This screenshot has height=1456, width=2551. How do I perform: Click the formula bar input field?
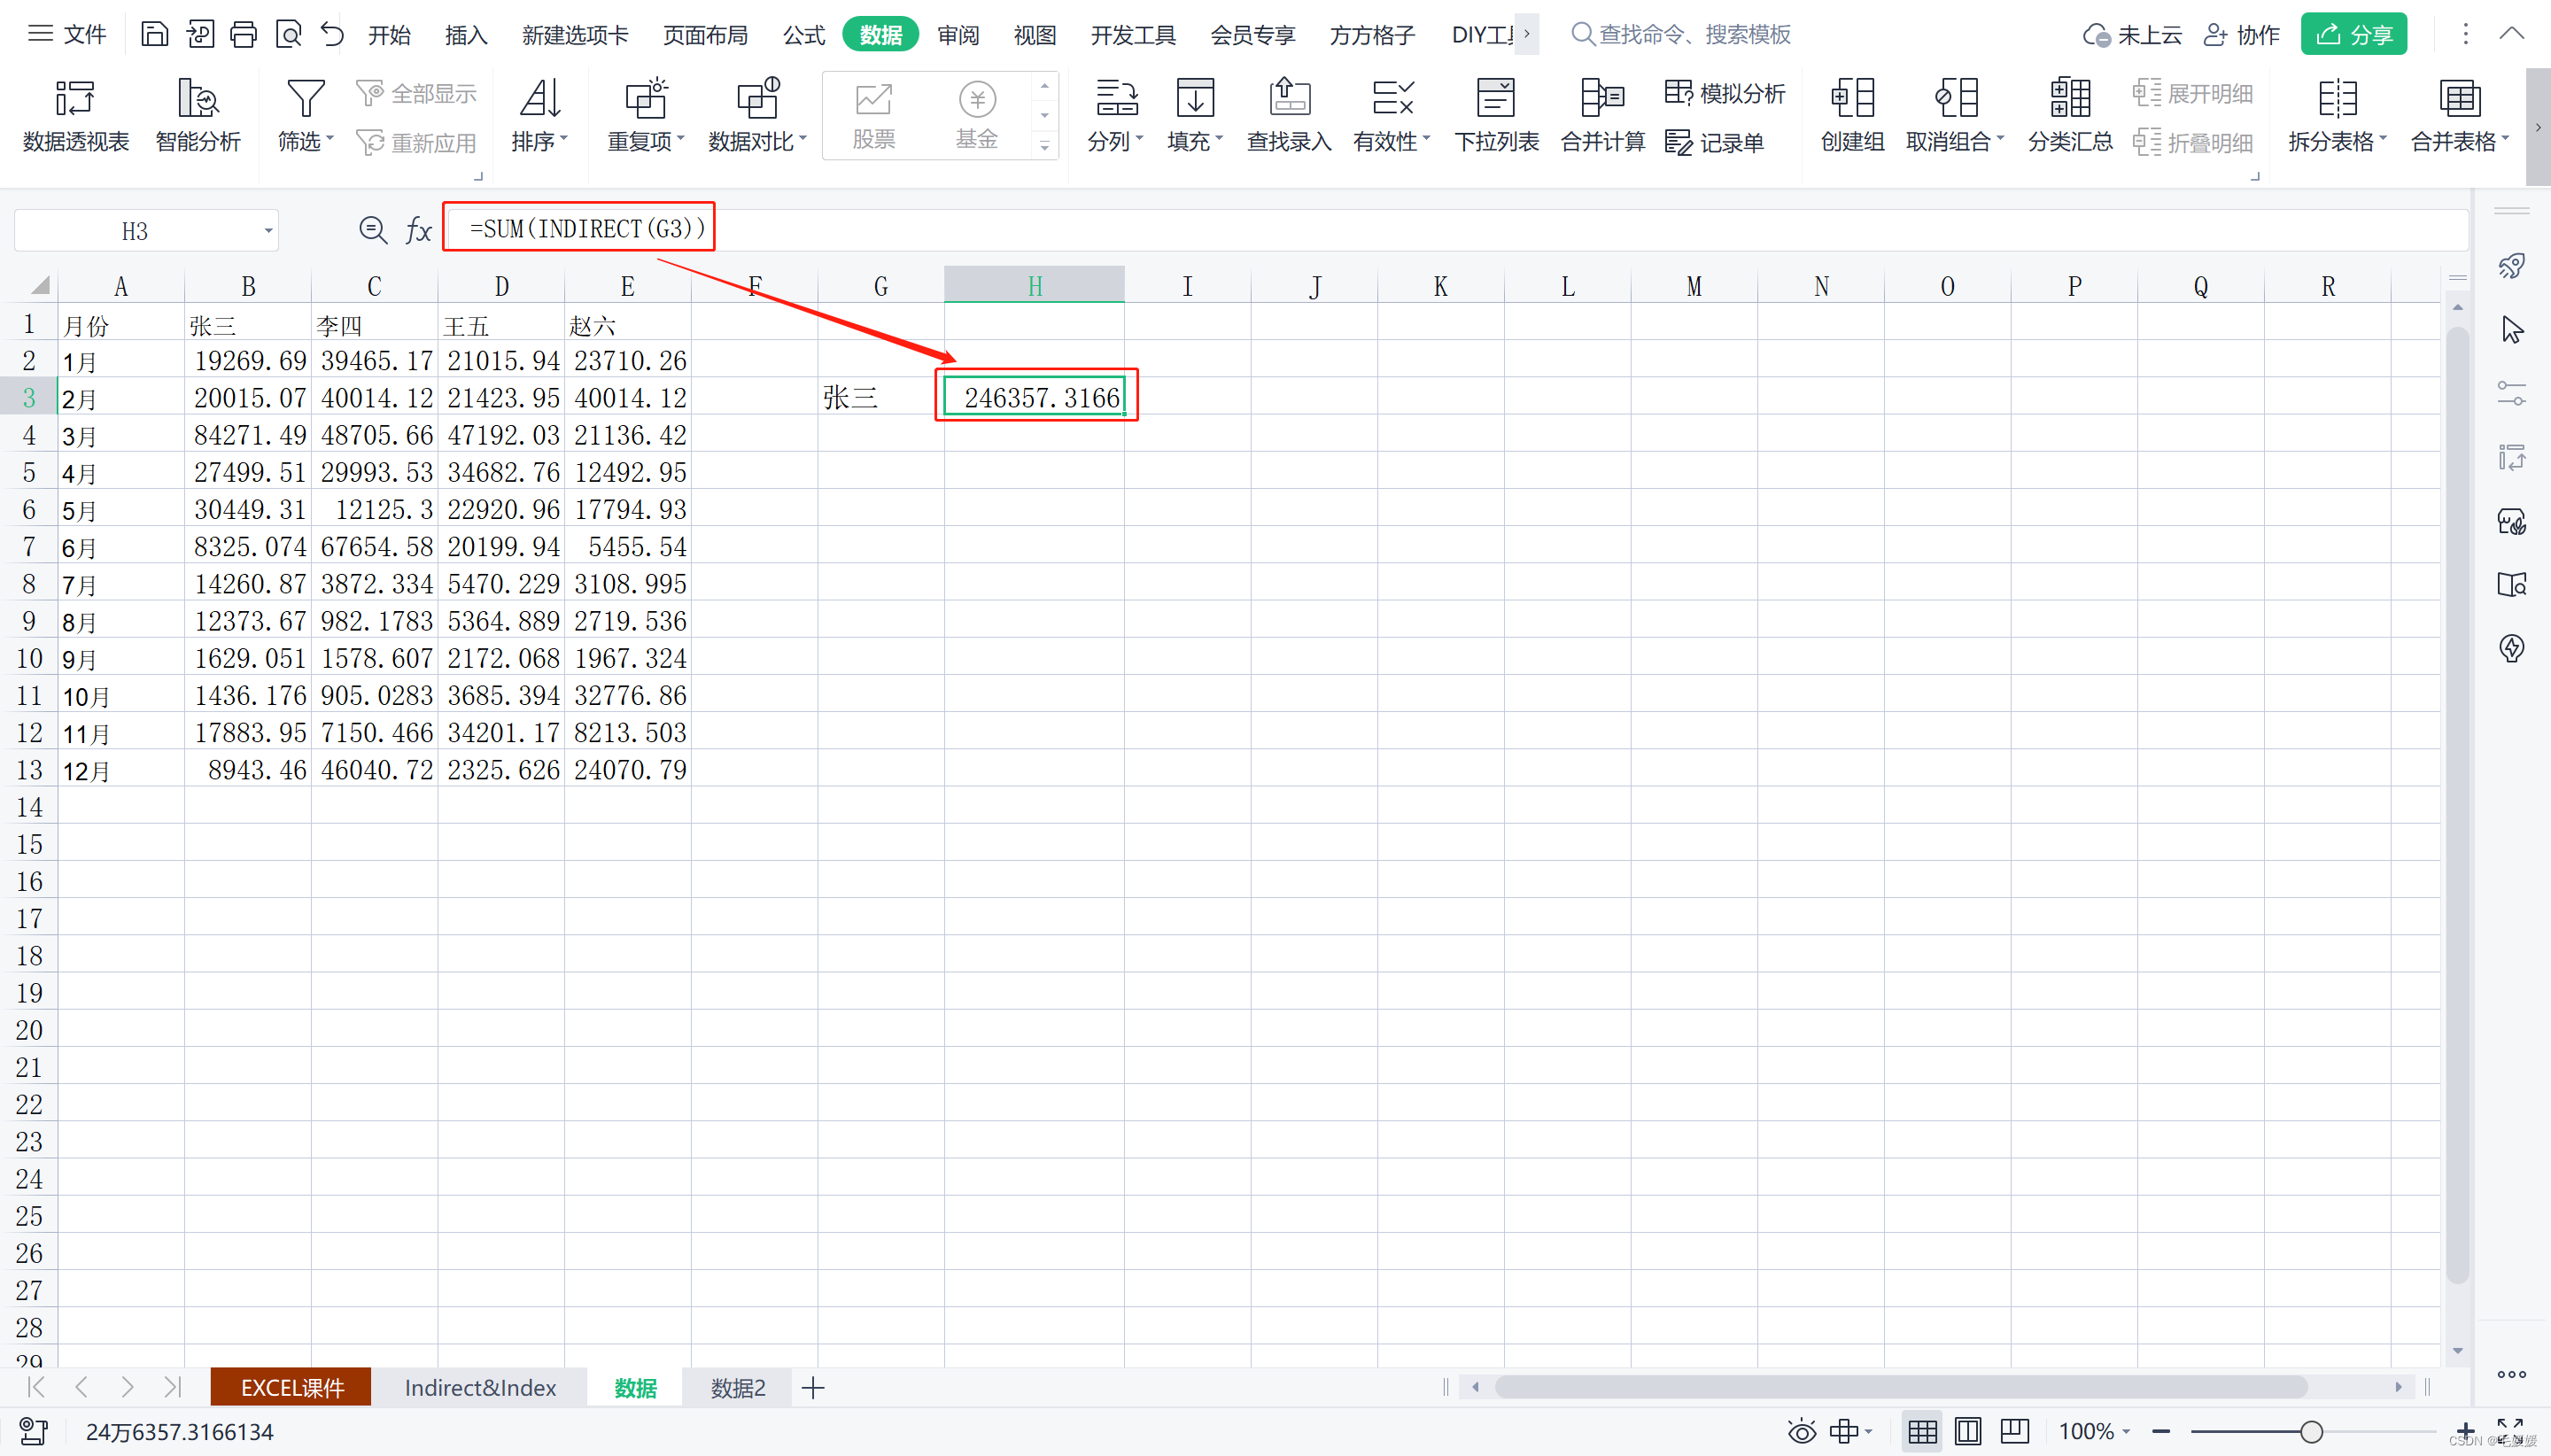(1457, 229)
